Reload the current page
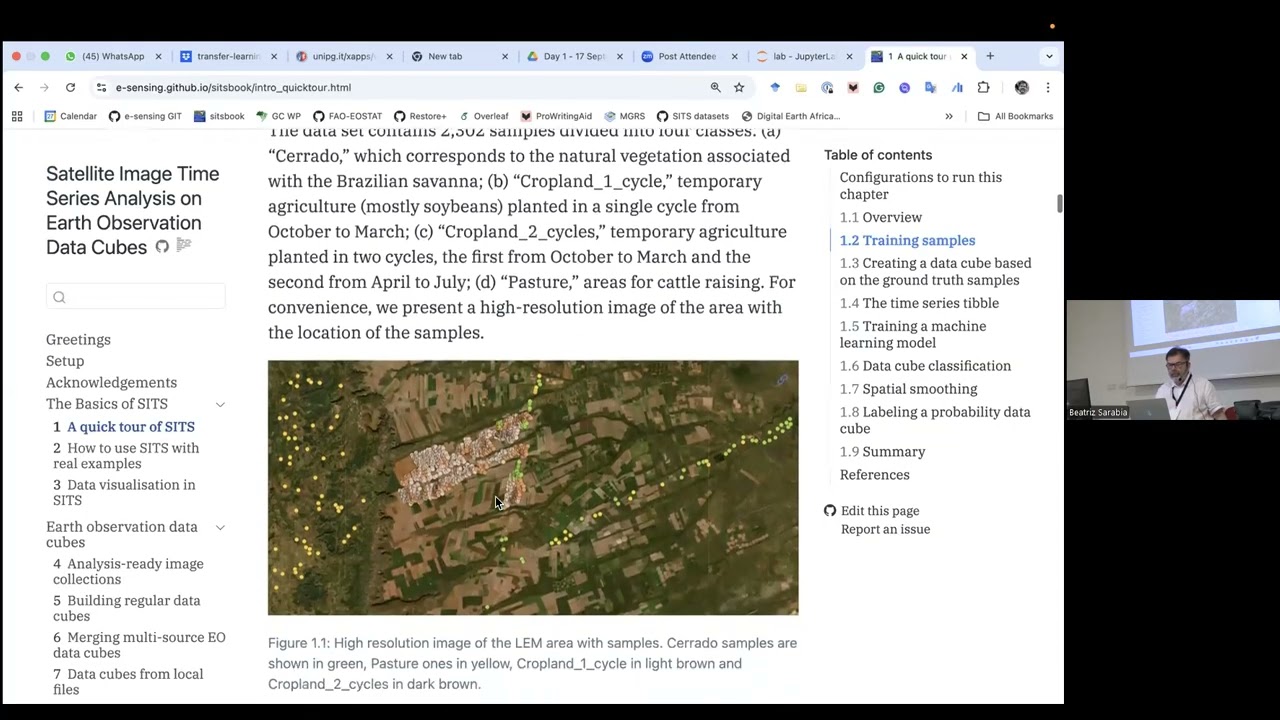1280x720 pixels. pos(70,88)
